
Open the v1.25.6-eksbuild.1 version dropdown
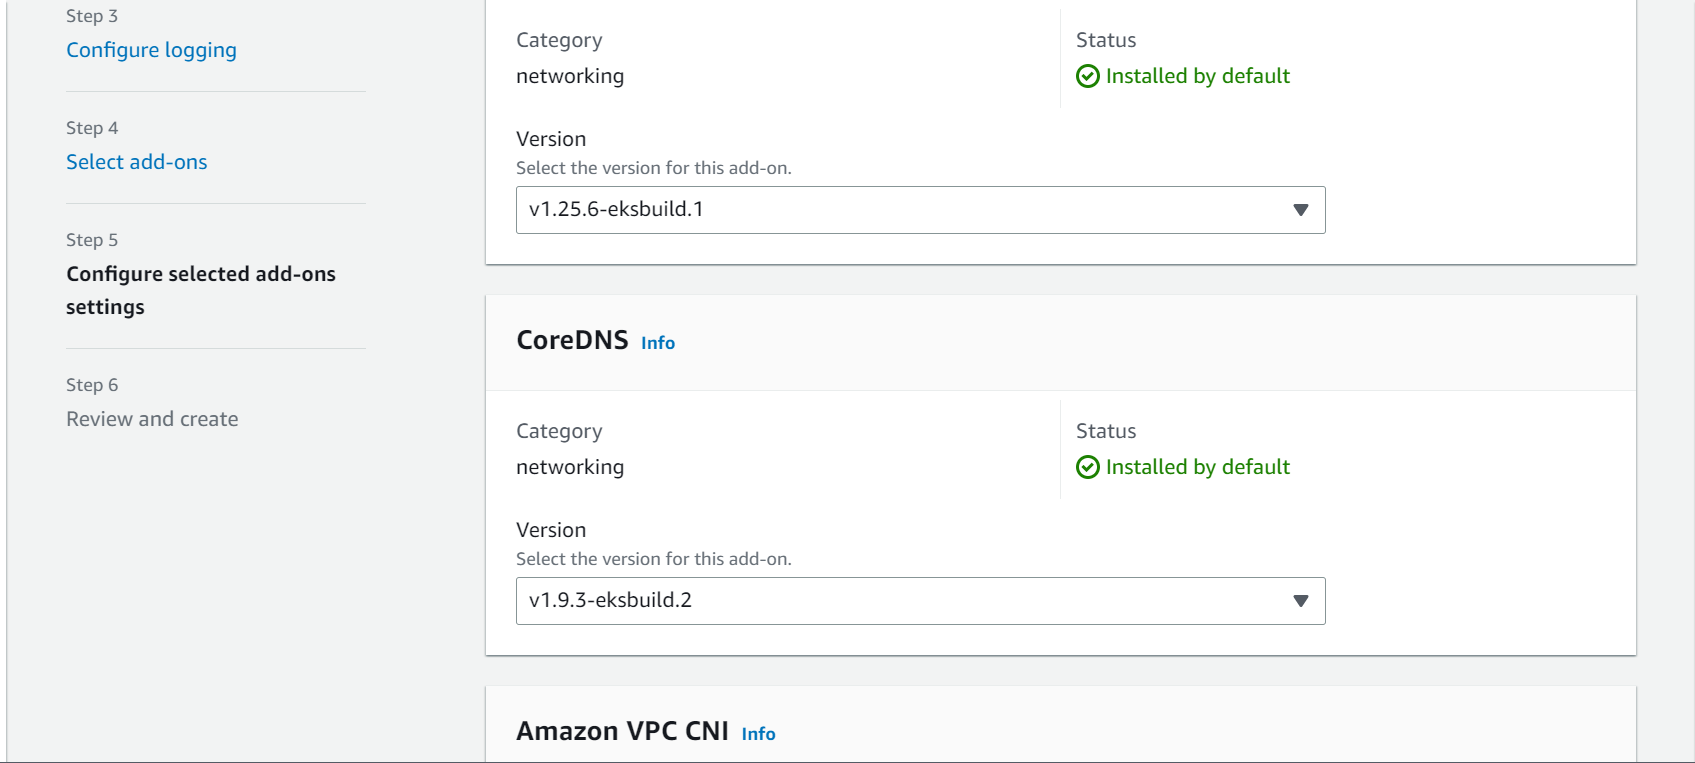[920, 210]
